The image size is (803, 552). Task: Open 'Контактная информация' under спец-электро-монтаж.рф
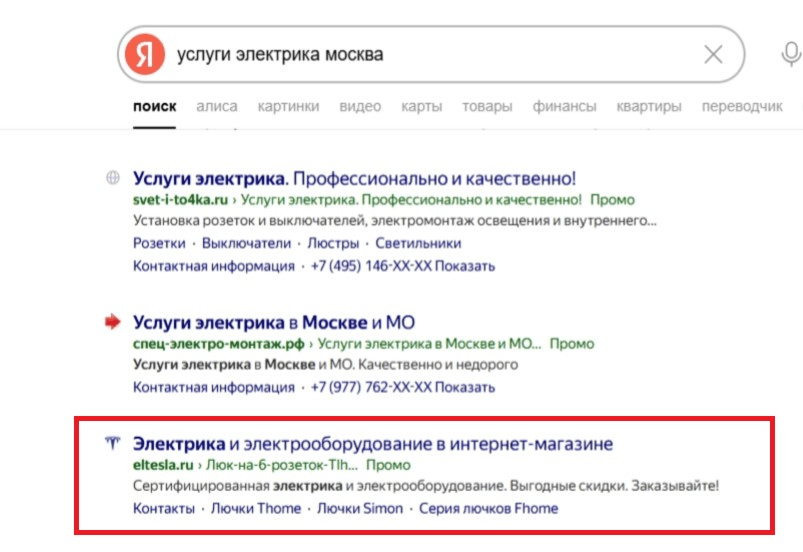tap(214, 387)
